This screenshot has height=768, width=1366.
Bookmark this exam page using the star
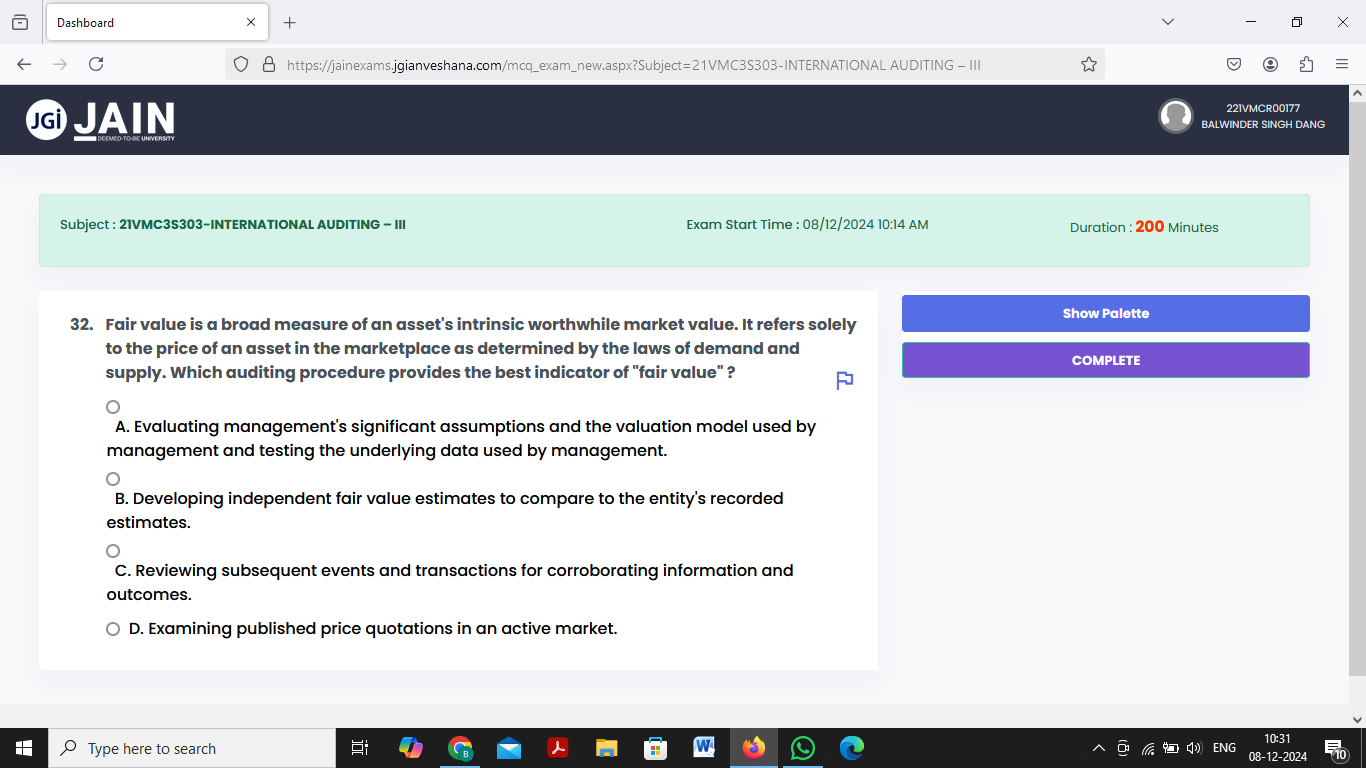tap(1087, 63)
